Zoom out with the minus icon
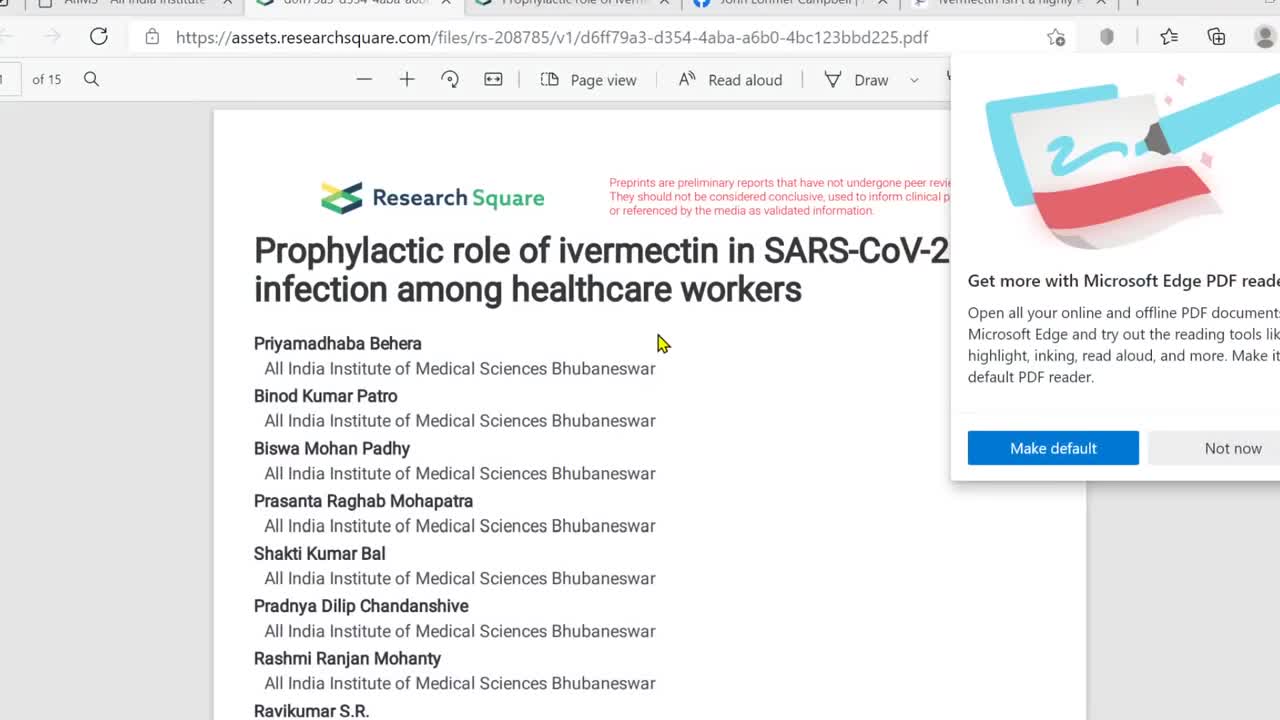 pyautogui.click(x=364, y=79)
